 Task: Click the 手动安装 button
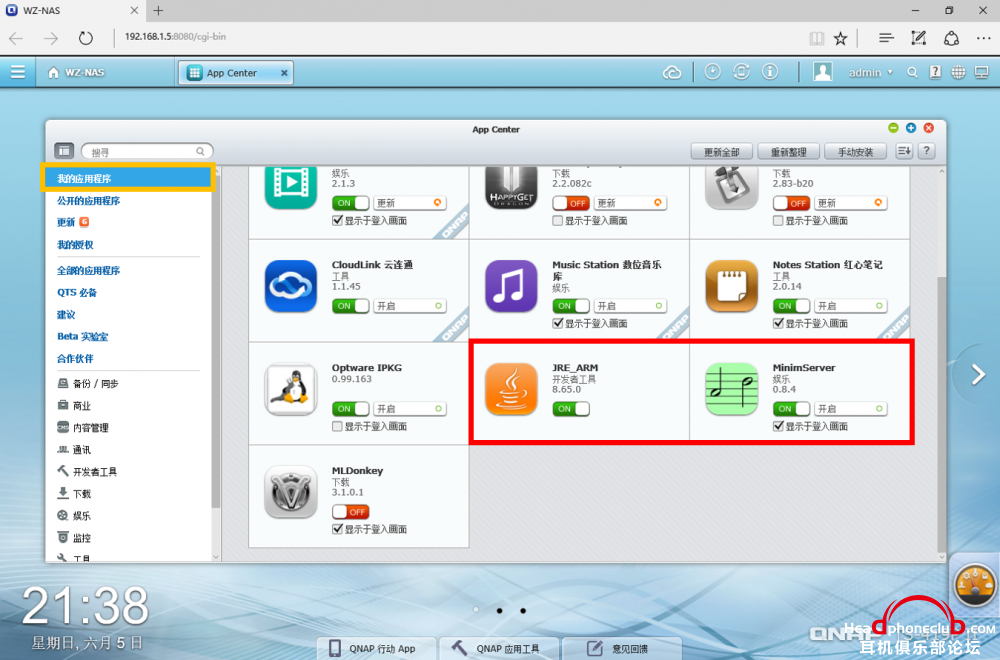[x=855, y=152]
